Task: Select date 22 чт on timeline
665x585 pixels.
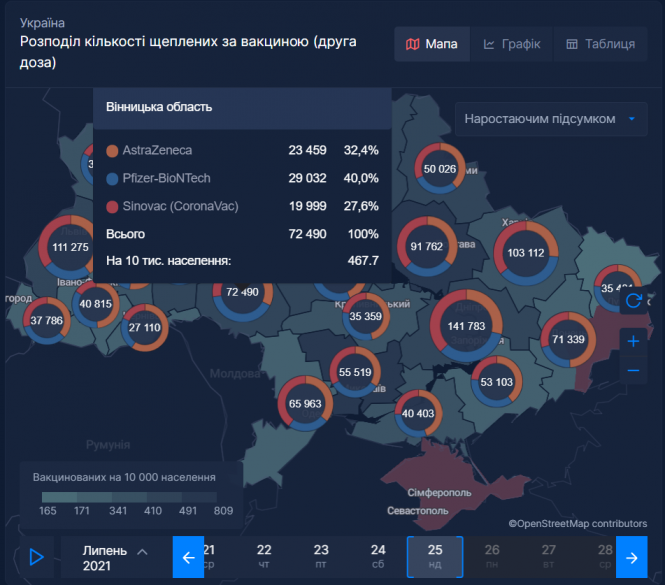Action: pyautogui.click(x=264, y=557)
